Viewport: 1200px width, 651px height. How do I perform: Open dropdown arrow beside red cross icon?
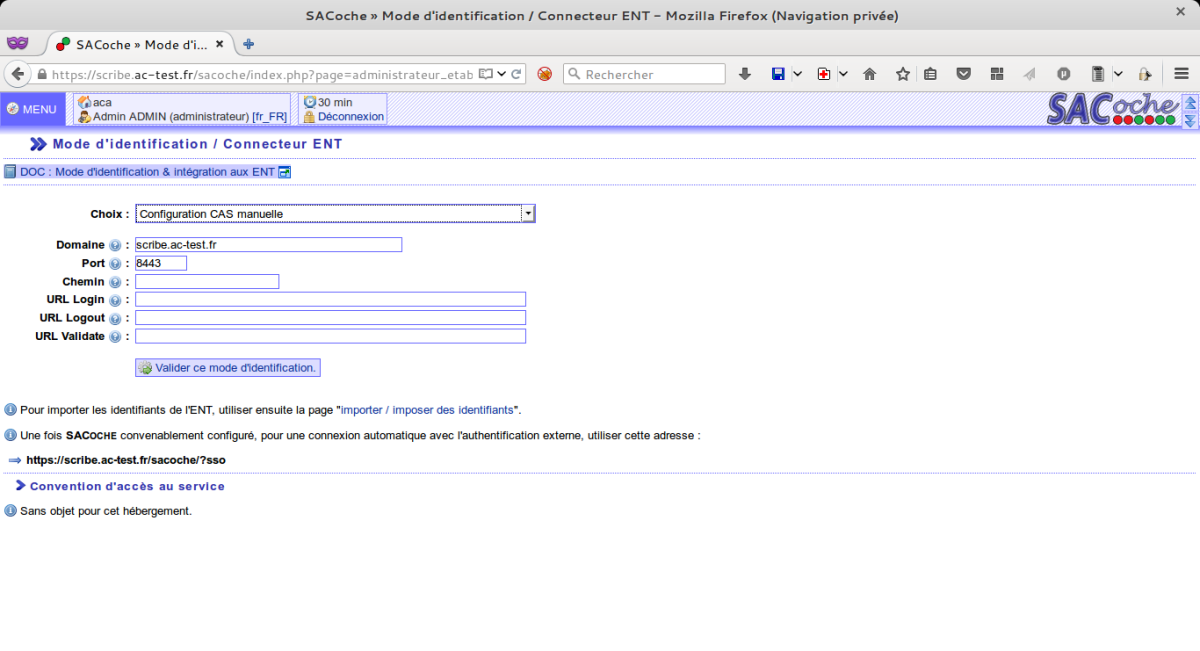click(843, 74)
